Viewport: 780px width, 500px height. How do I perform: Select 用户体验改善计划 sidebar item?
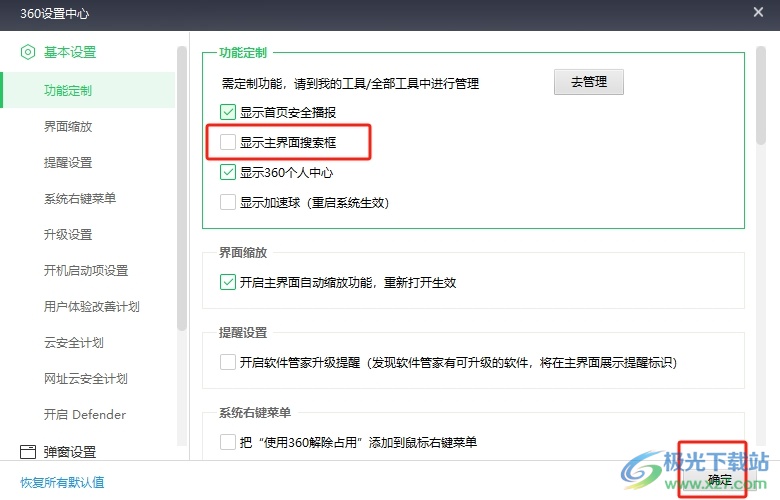point(92,306)
